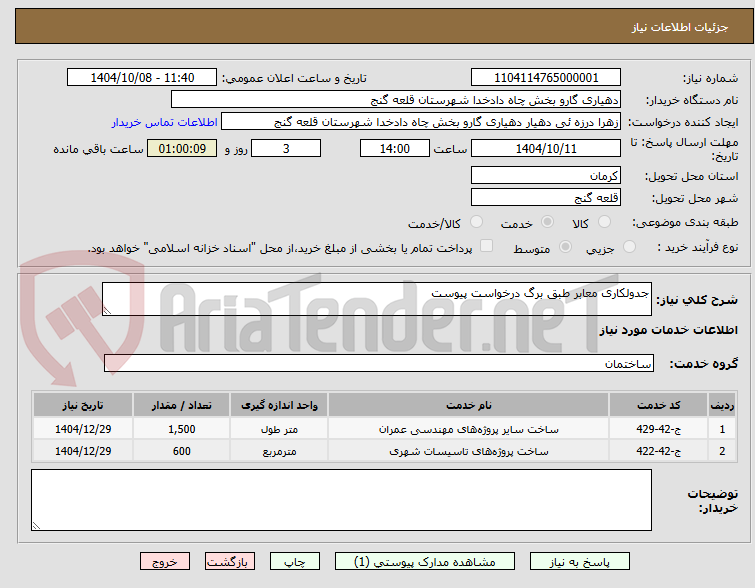Click ساخت سایر پروژه‌های مهندسی عمران cell
Image resolution: width=755 pixels, height=588 pixels.
(x=469, y=429)
